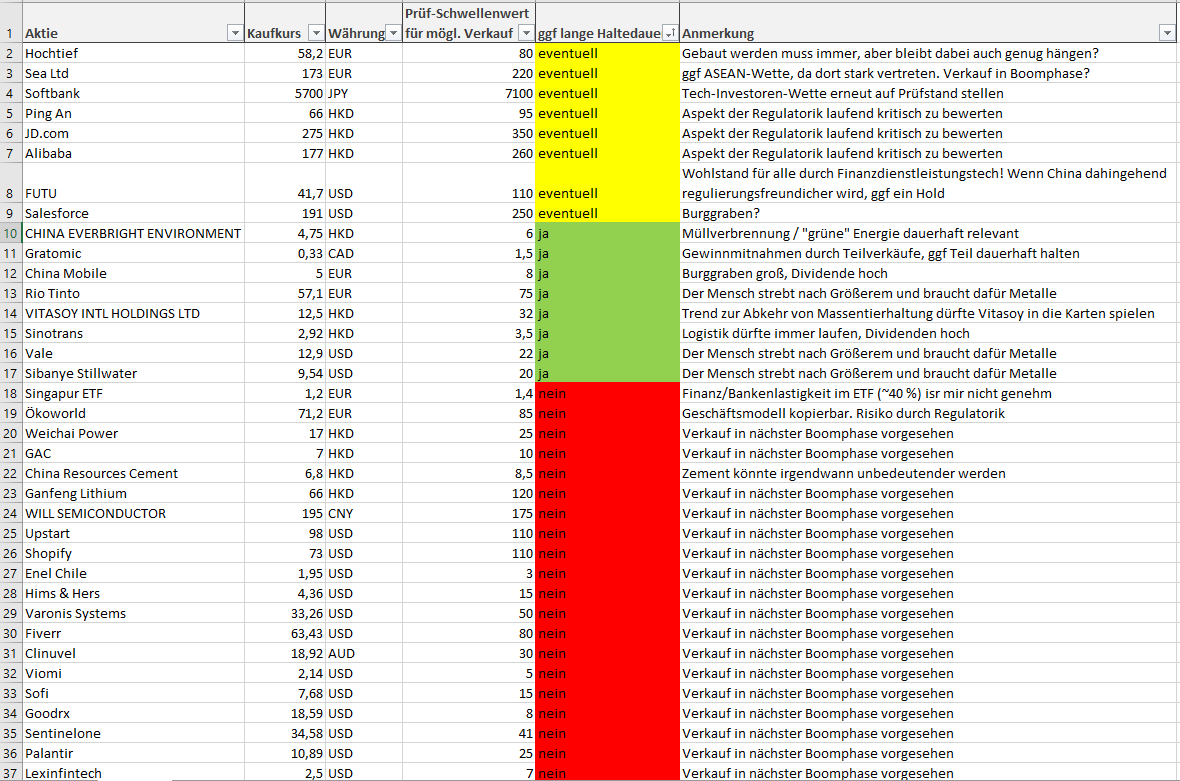
Task: Select the Ping An cell
Action: point(133,114)
